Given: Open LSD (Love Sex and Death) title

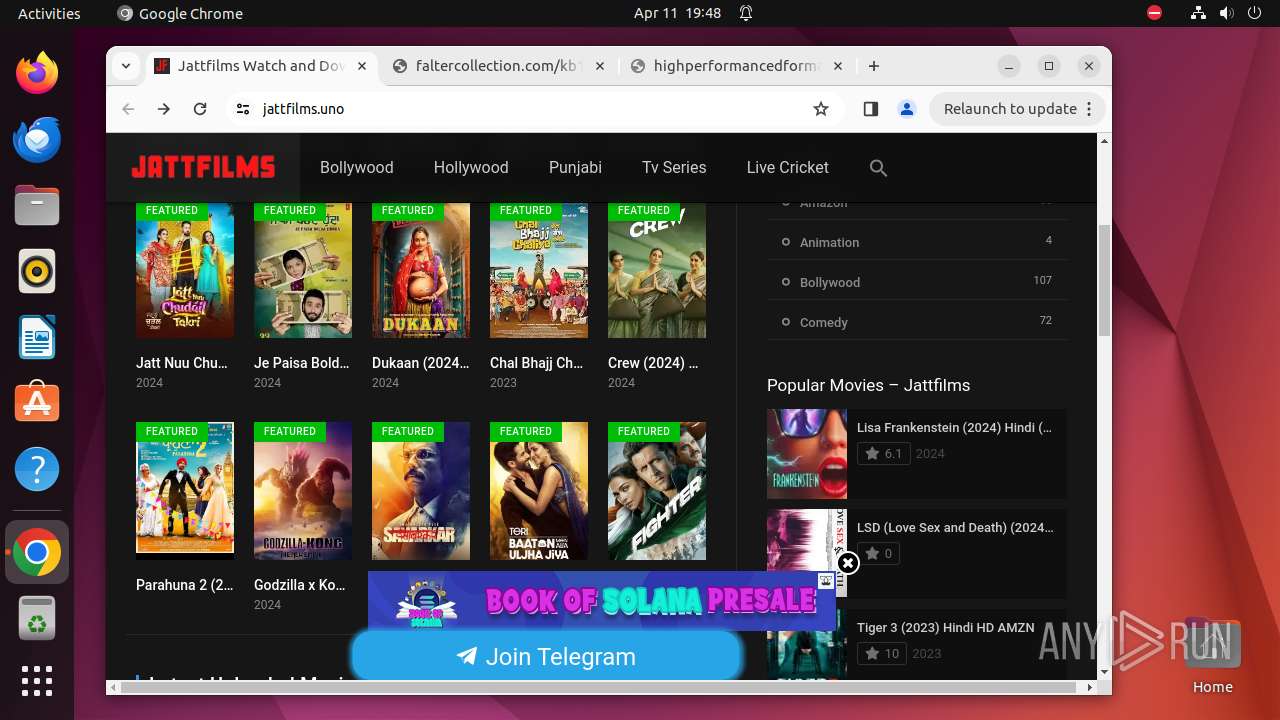Looking at the screenshot, I should [x=955, y=527].
